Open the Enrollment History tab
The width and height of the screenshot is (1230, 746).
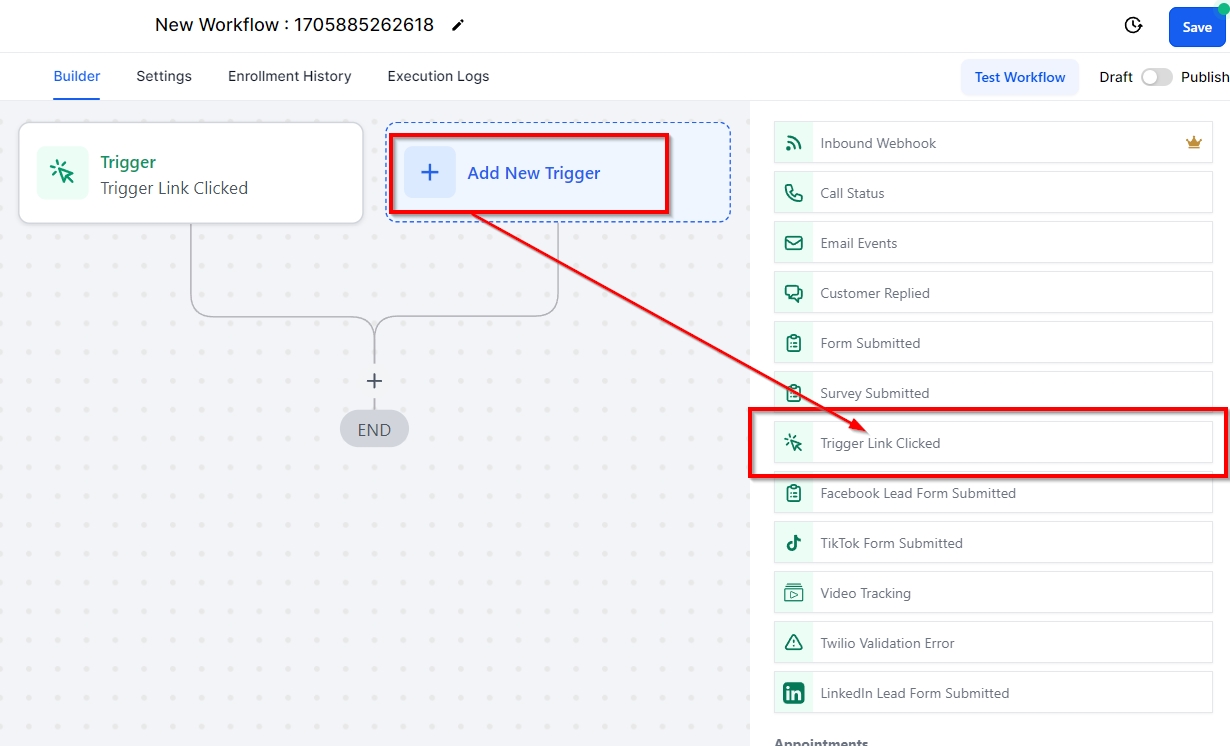[x=289, y=76]
